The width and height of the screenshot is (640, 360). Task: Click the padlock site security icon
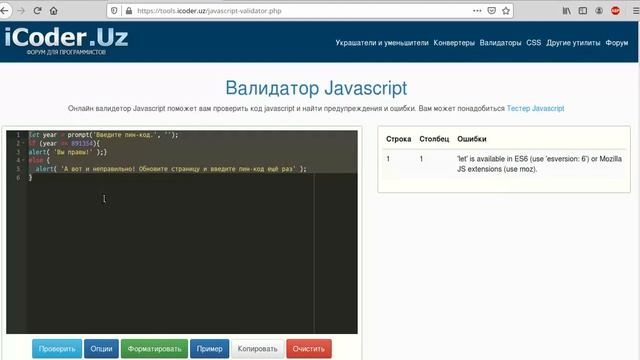pos(129,11)
